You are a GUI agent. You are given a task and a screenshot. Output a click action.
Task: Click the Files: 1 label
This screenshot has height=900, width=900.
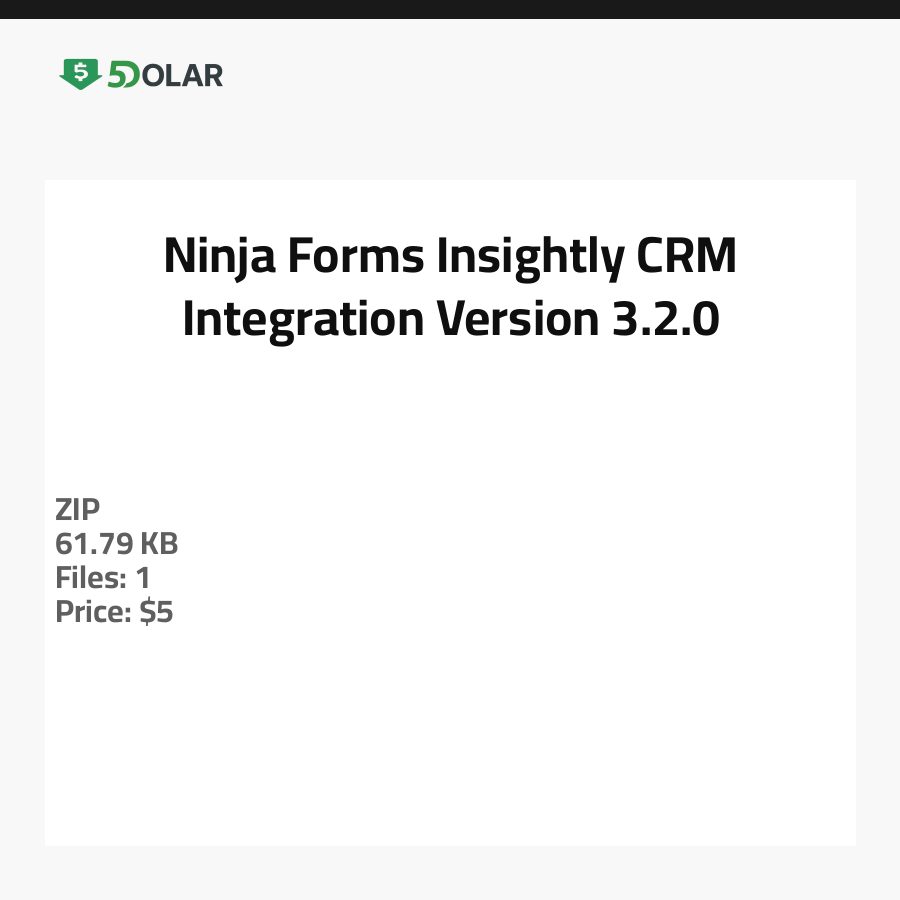[x=103, y=578]
